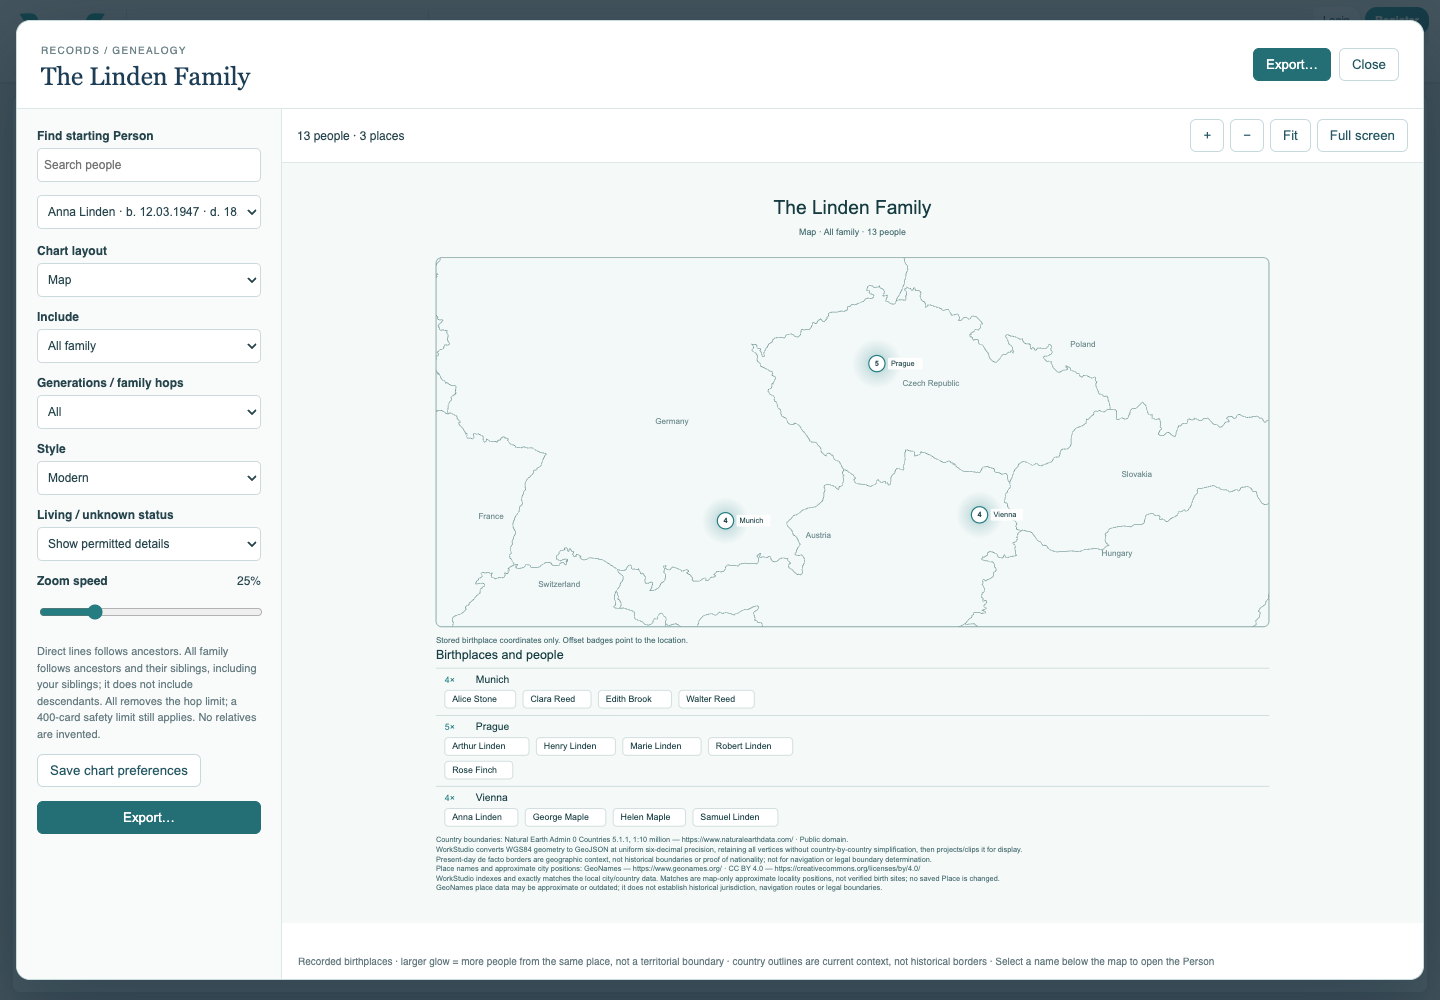The image size is (1440, 1000).
Task: Adjust the Zoom speed slider
Action: 150,612
